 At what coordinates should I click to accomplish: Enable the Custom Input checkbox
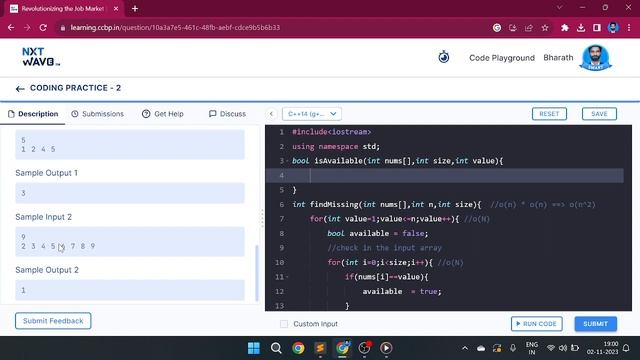284,324
